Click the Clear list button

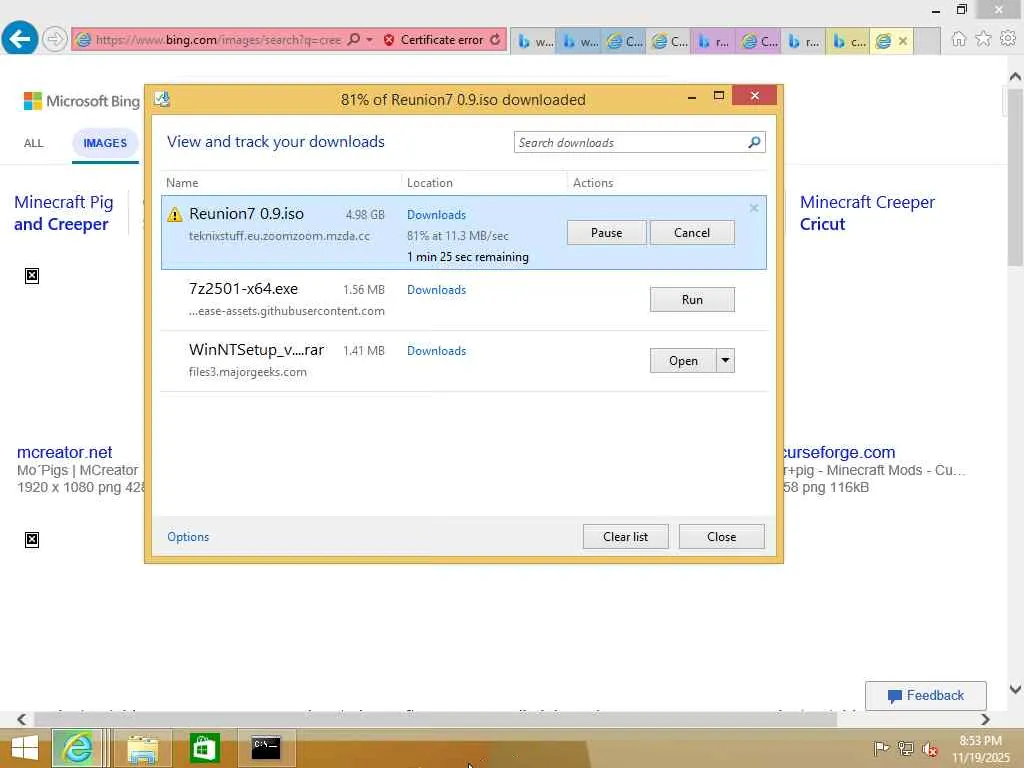click(626, 537)
